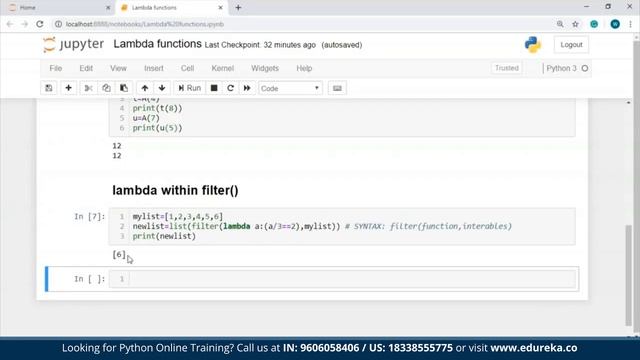Cut selected cells with the scissors icon
640x360 pixels.
(88, 88)
